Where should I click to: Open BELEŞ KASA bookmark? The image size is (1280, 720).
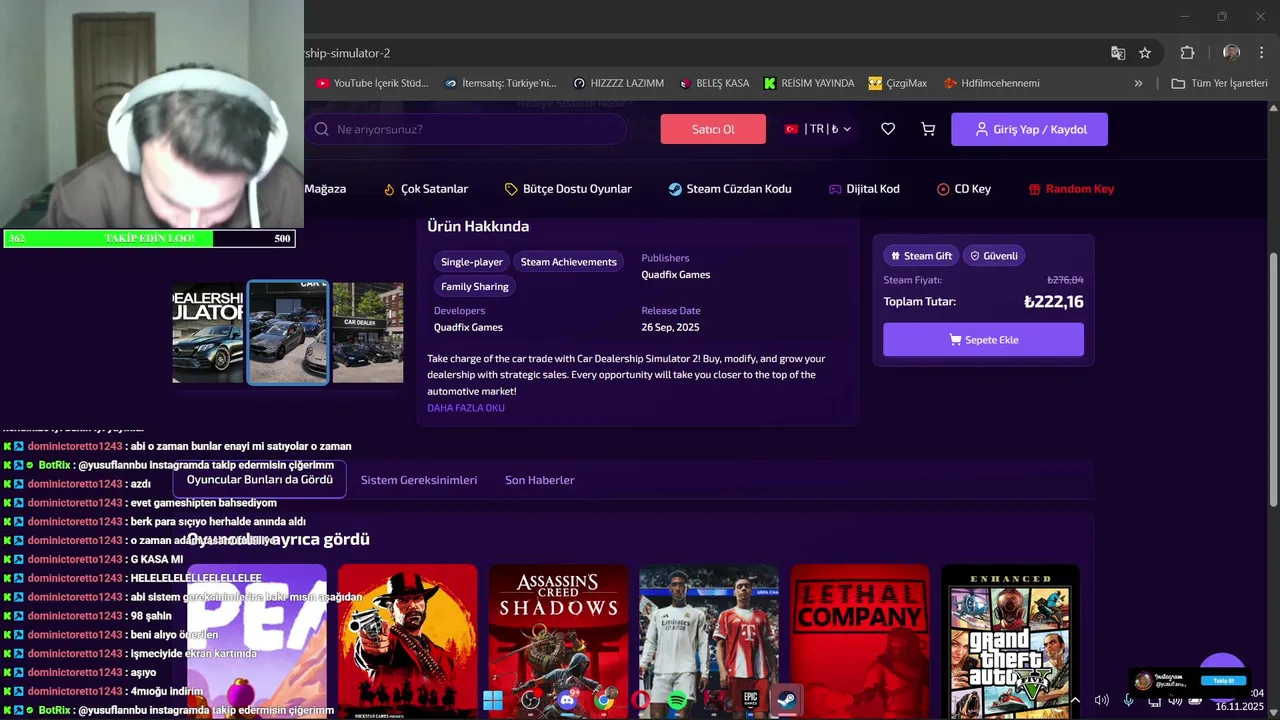point(714,83)
